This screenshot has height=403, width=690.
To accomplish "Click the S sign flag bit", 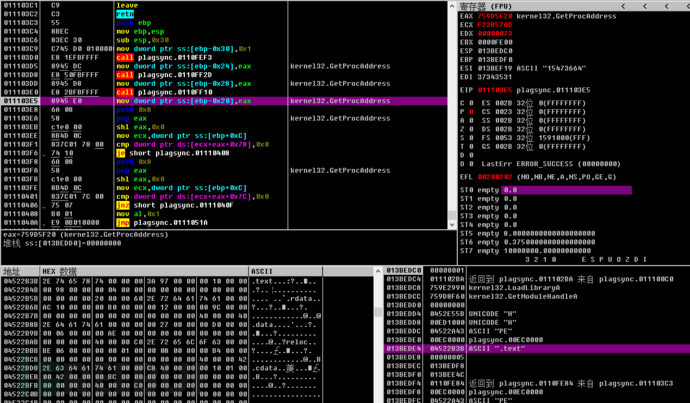I will coord(471,138).
